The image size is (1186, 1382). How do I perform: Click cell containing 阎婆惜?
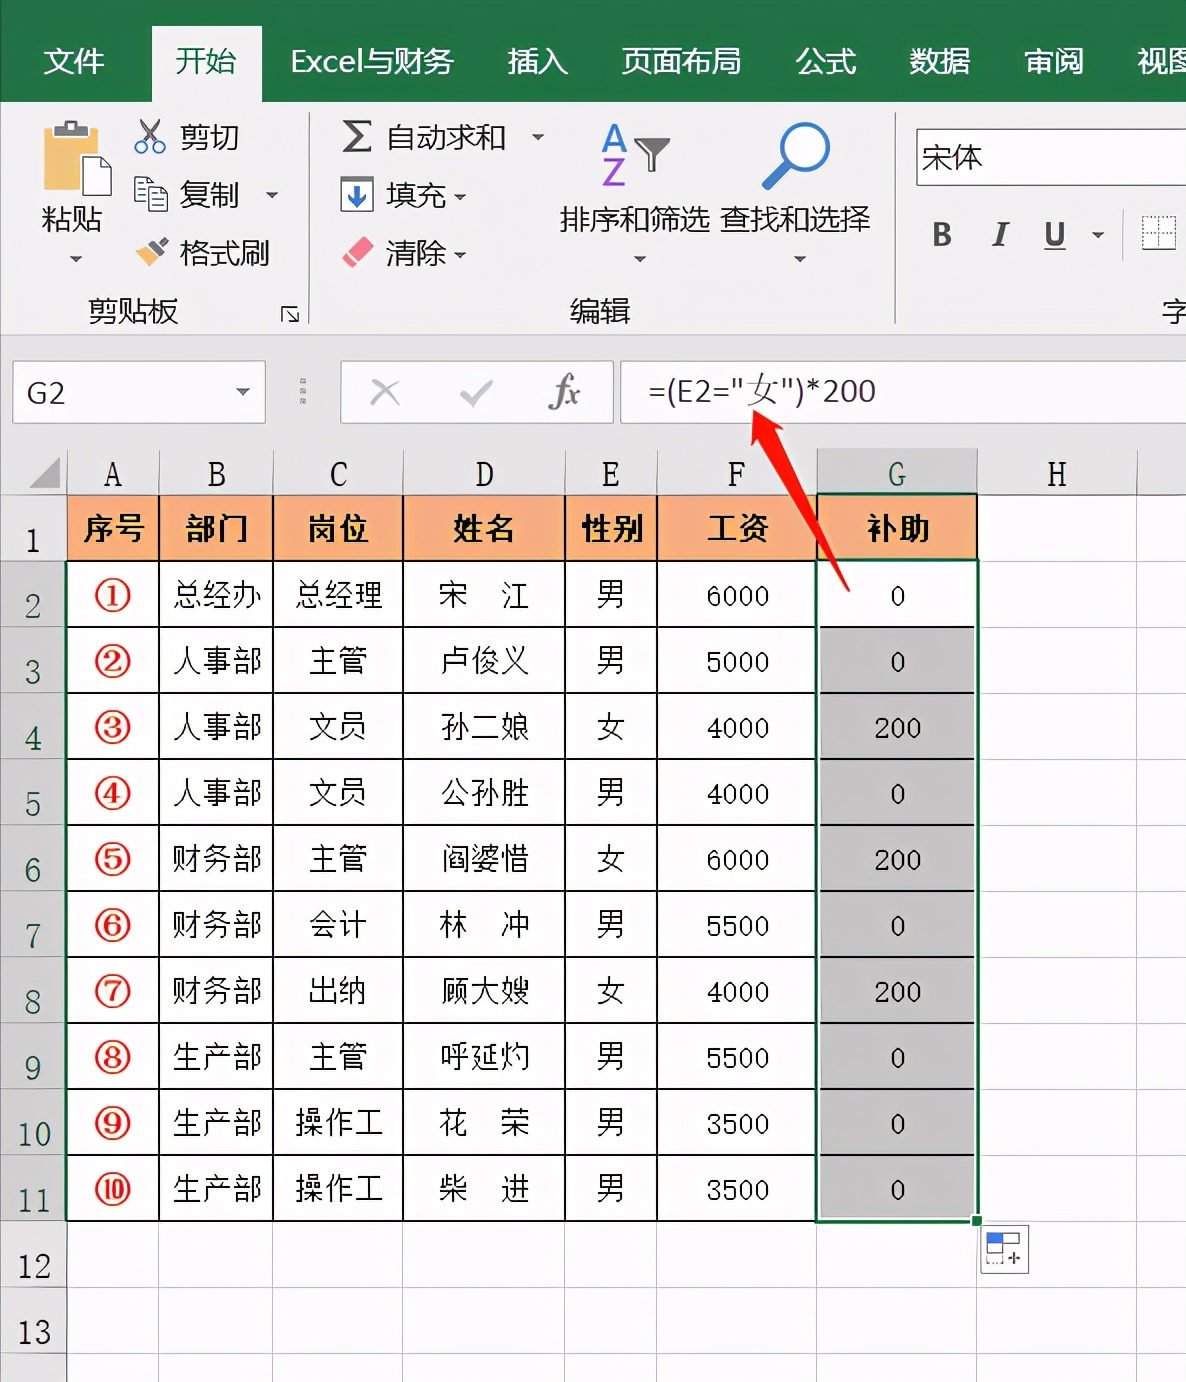tap(484, 859)
